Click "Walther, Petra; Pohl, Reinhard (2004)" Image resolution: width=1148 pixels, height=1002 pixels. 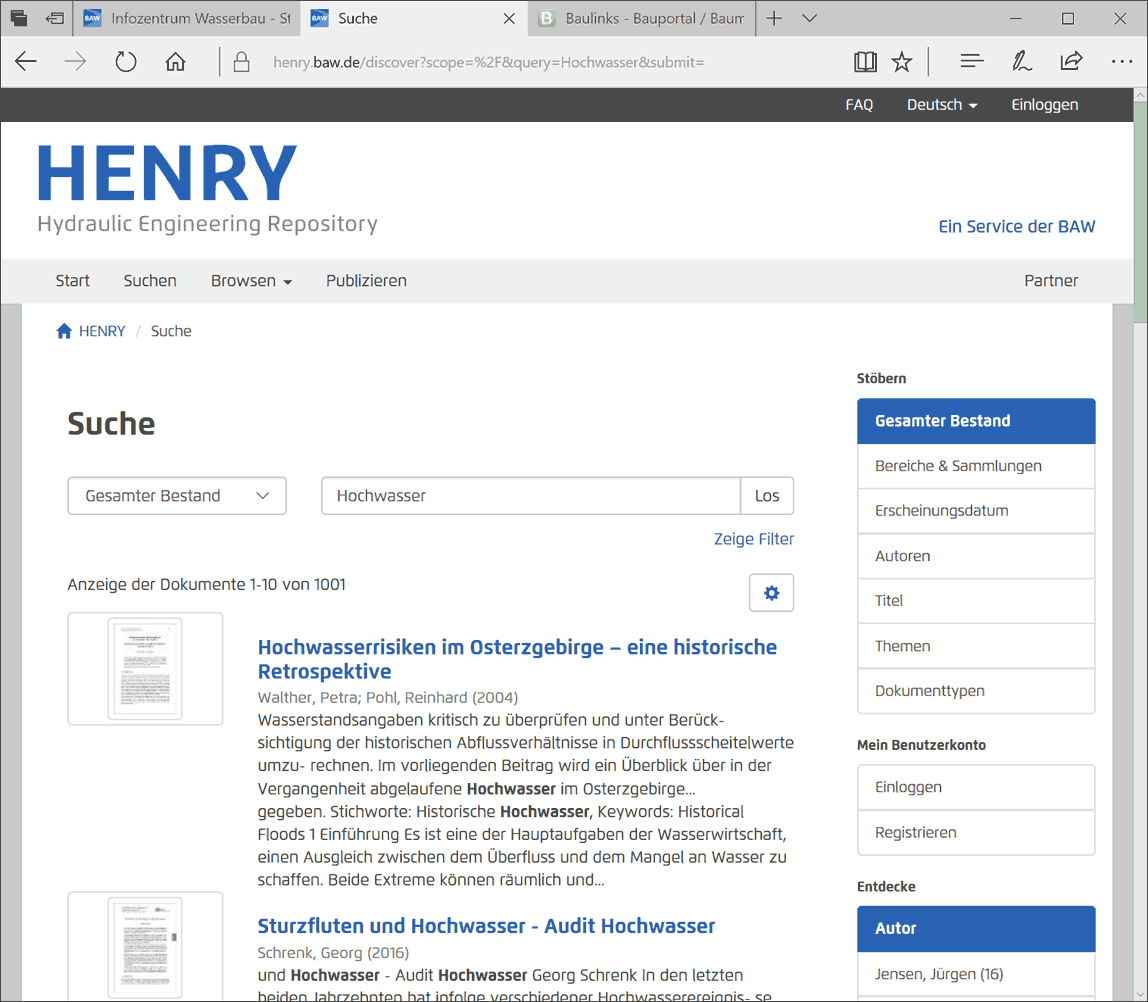tap(387, 698)
